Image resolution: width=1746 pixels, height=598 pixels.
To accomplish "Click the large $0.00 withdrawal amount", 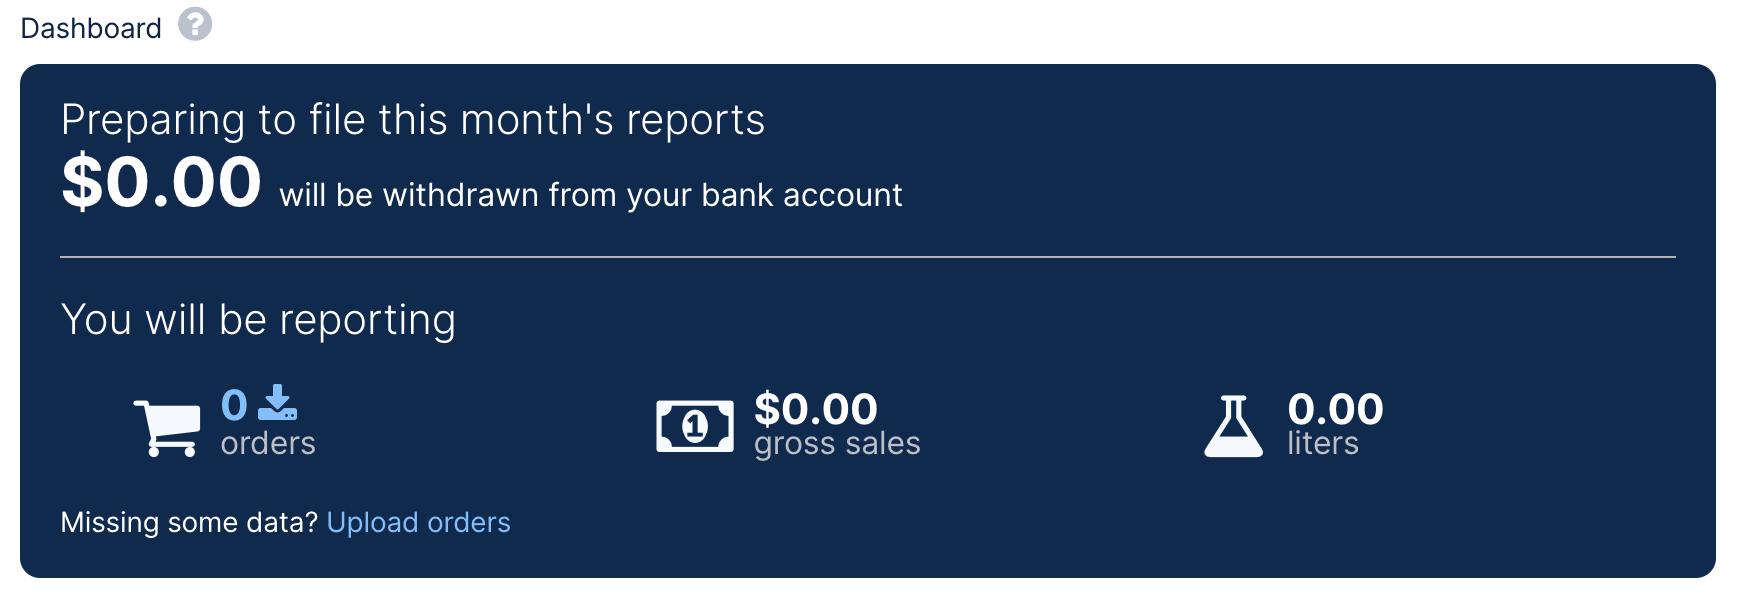I will pos(161,183).
